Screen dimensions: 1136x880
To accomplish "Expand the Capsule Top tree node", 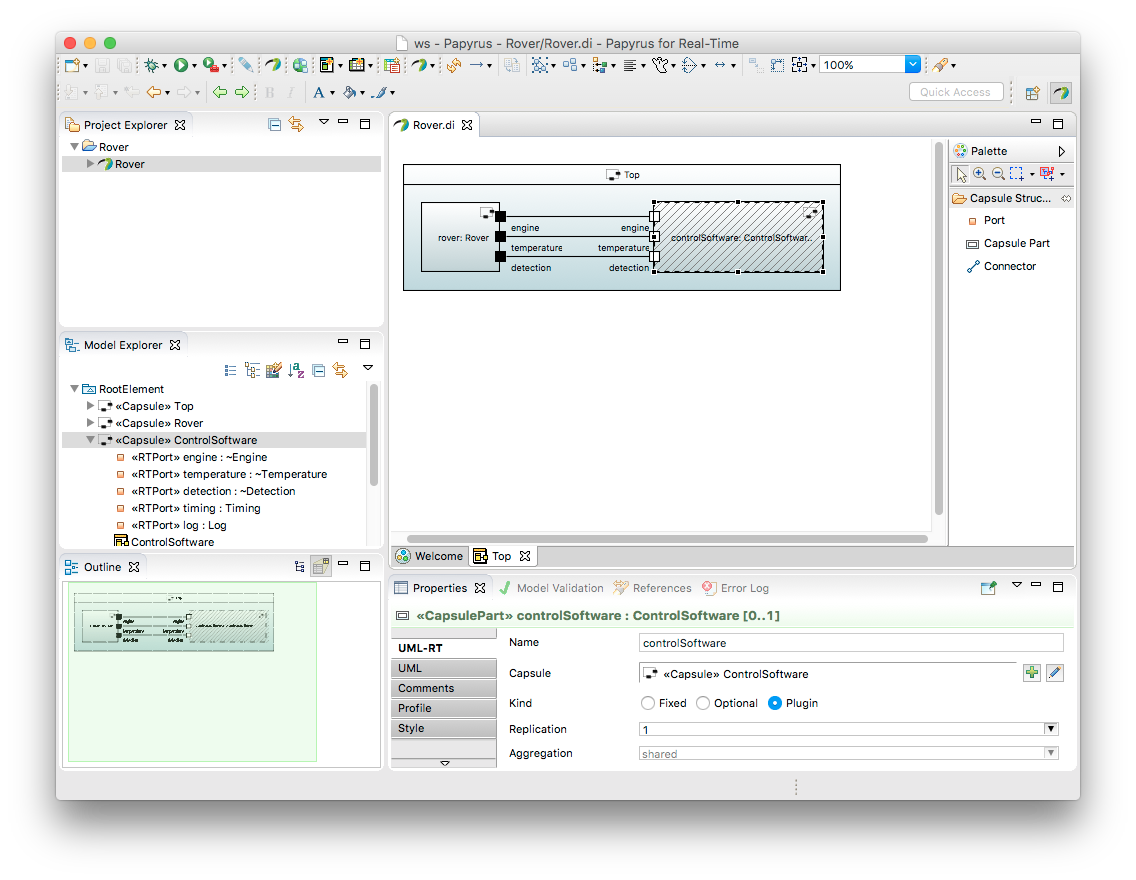I will coord(91,406).
